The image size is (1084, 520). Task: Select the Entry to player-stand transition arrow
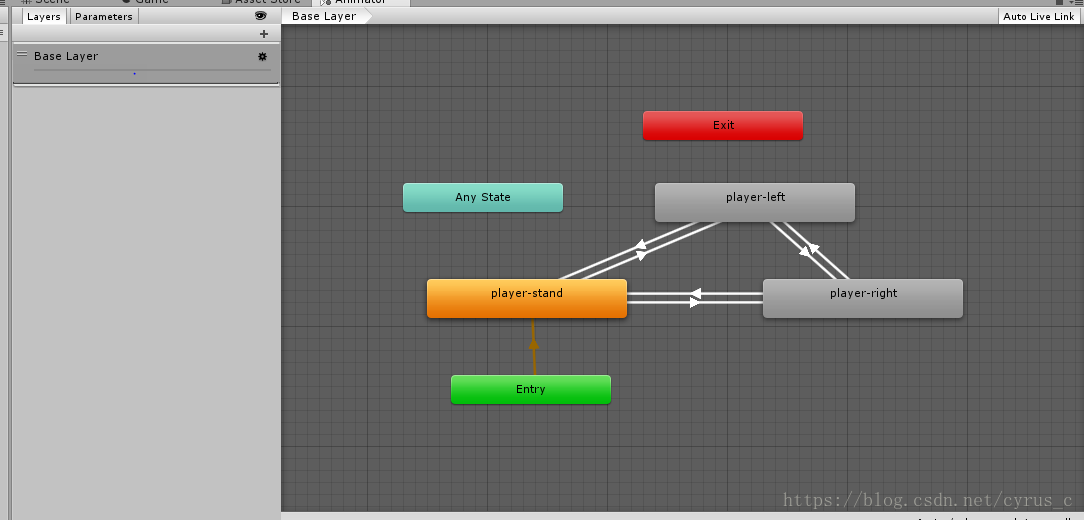tap(533, 346)
